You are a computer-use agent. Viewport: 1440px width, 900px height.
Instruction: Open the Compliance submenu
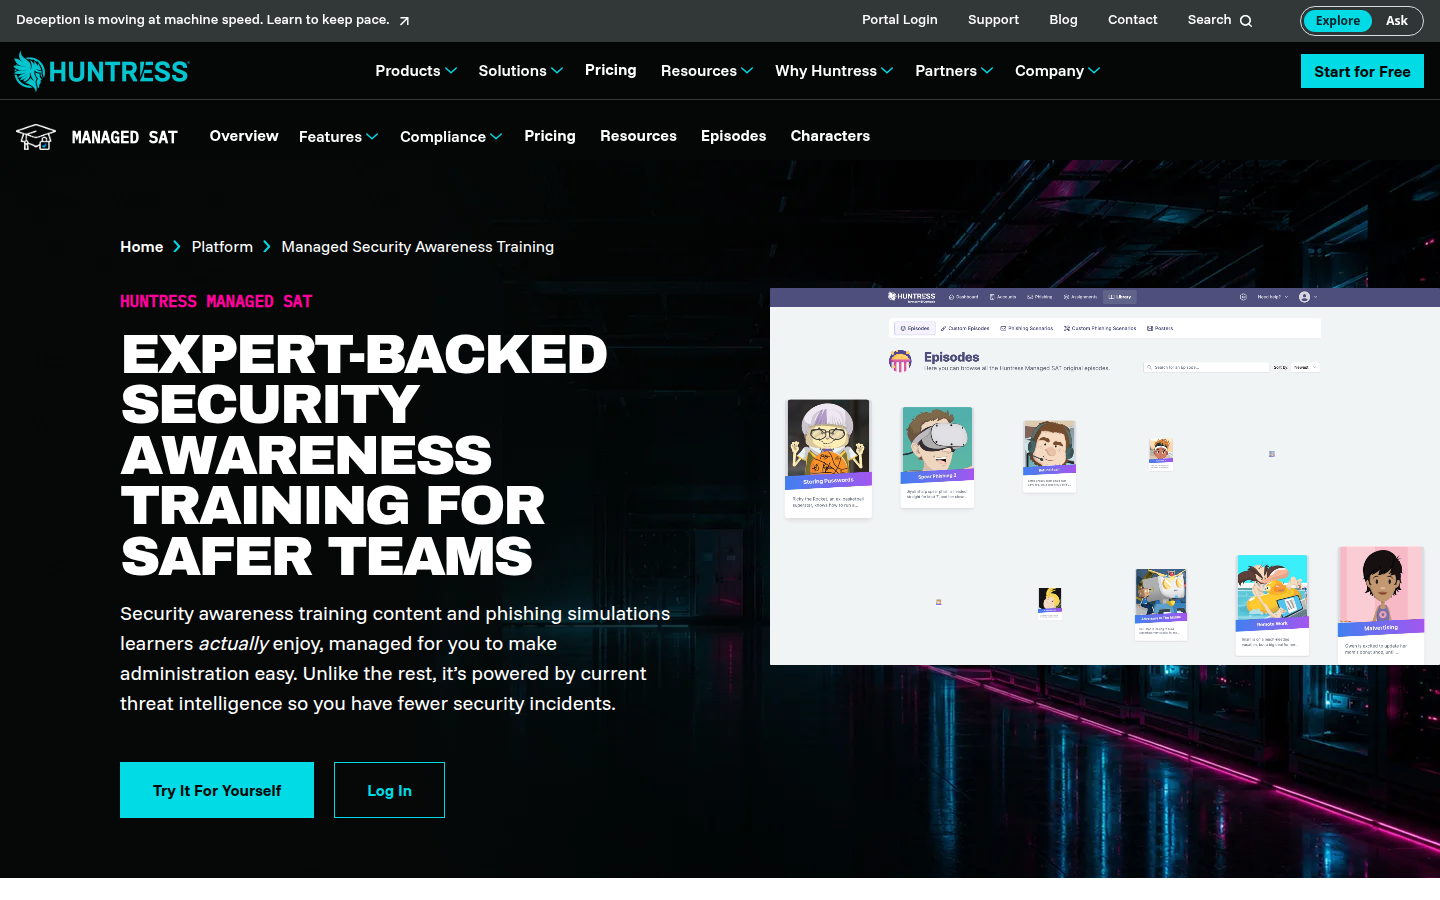click(451, 137)
